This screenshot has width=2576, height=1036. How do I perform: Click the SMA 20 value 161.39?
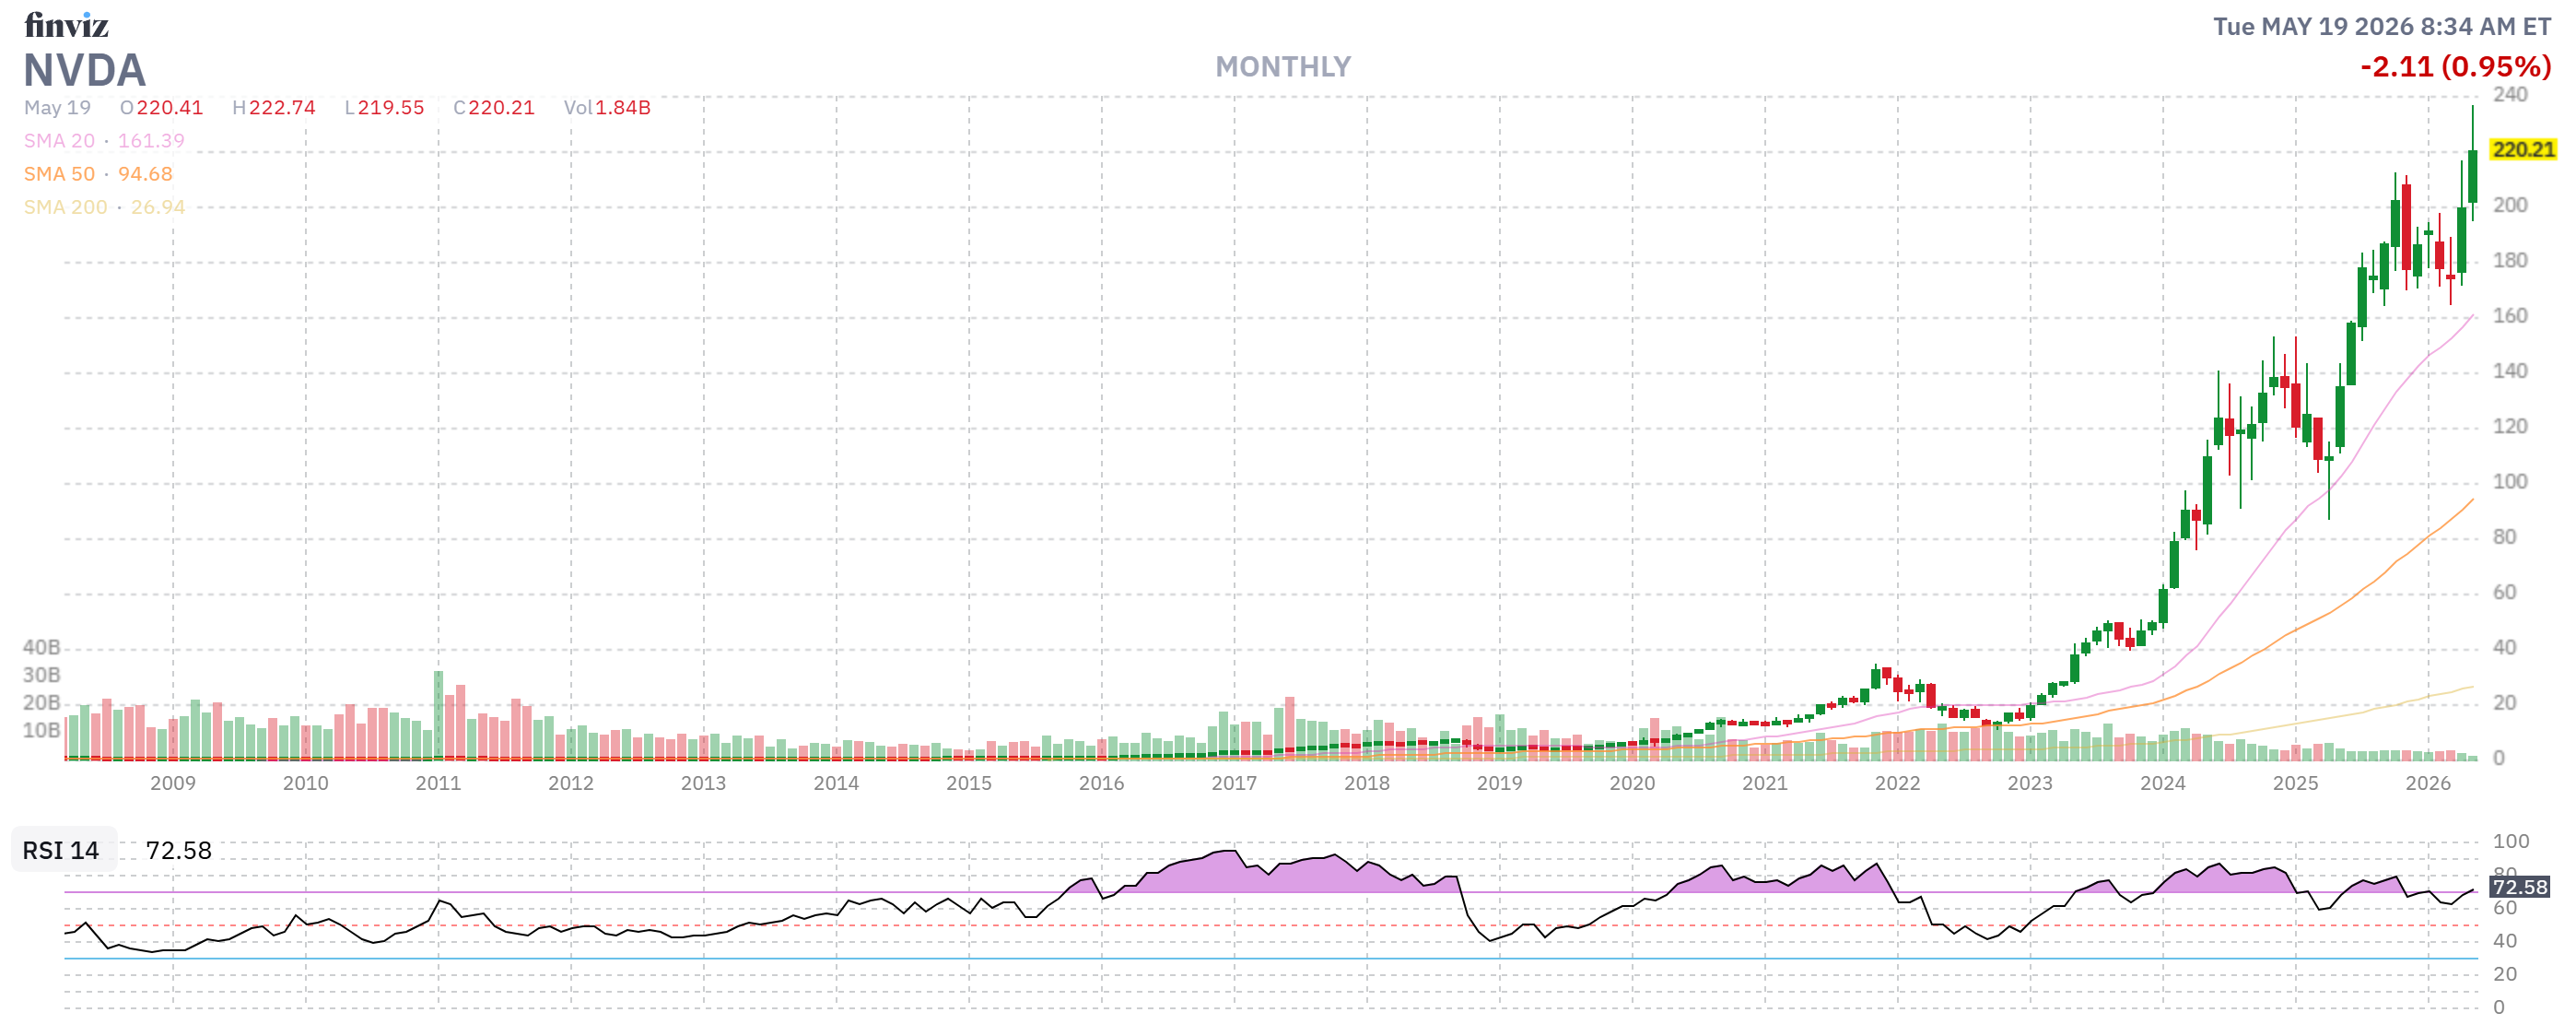(151, 141)
